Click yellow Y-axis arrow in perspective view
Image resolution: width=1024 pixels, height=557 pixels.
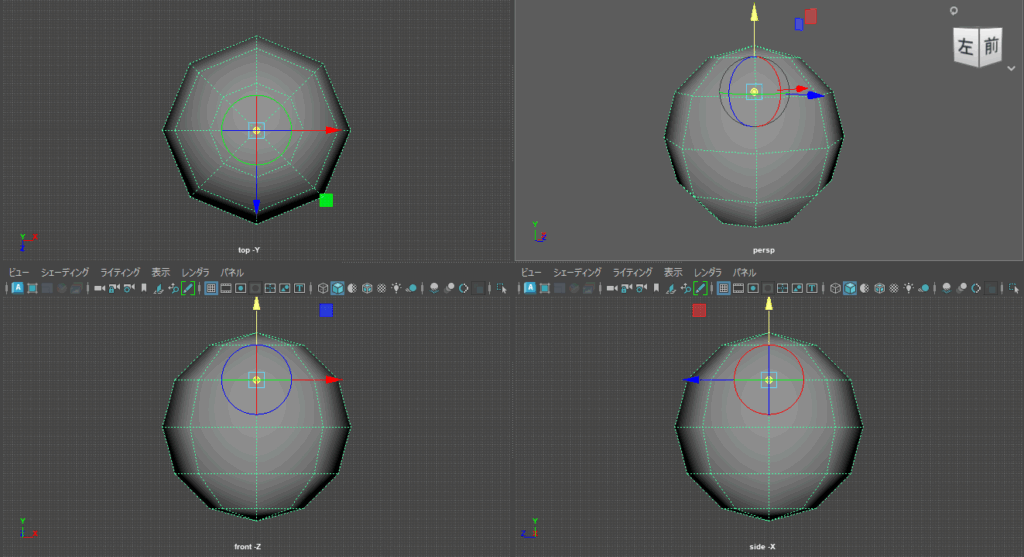pos(754,12)
